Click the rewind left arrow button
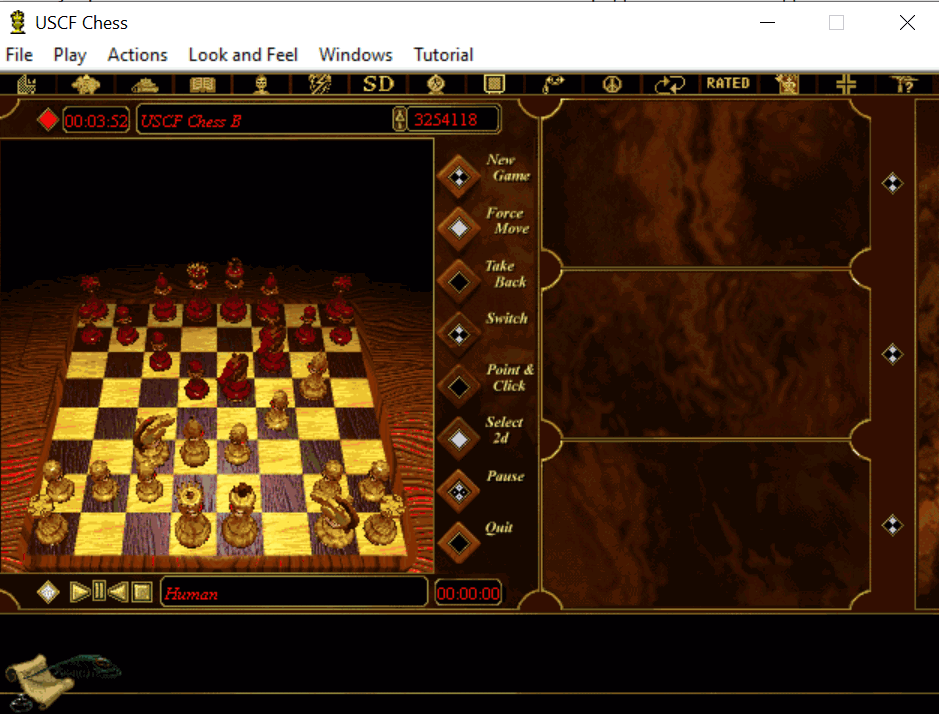Image resolution: width=939 pixels, height=714 pixels. [x=119, y=592]
